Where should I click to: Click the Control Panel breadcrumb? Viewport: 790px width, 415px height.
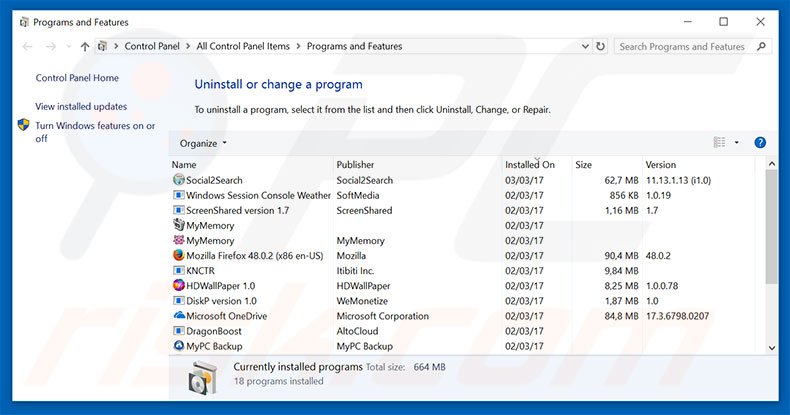click(152, 46)
